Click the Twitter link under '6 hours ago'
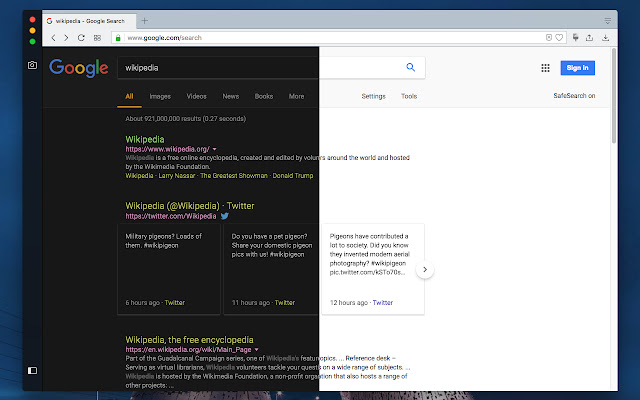This screenshot has width=640, height=400. point(175,302)
